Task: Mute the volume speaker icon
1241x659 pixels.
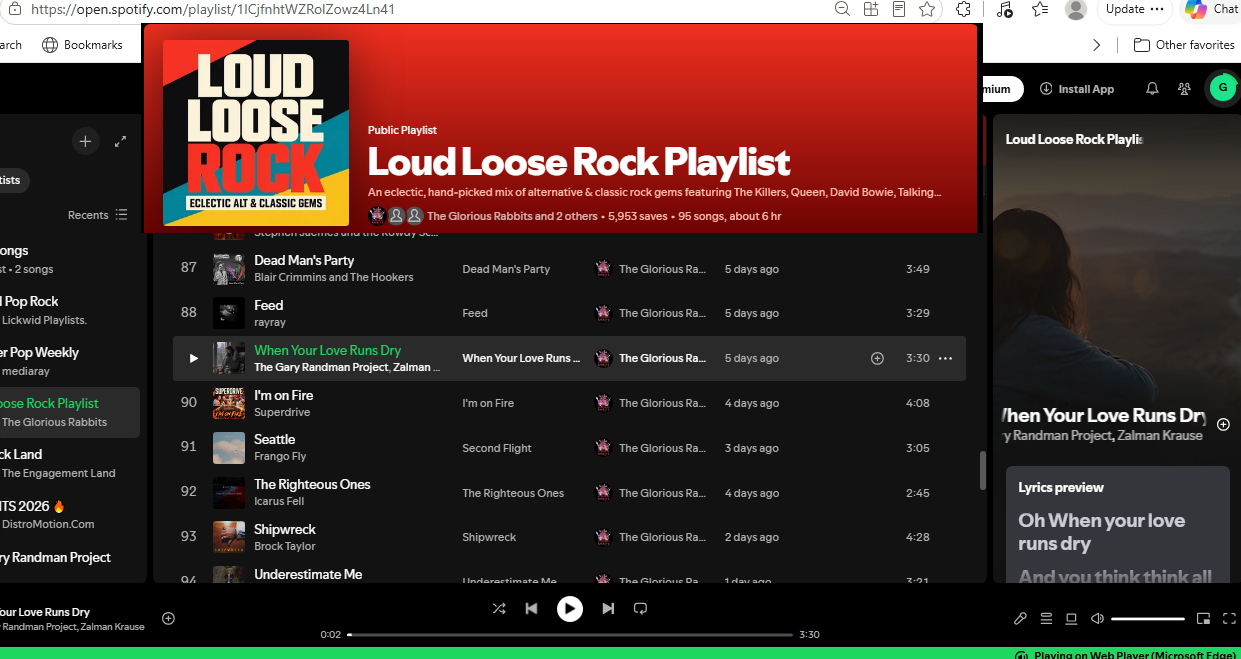Action: point(1097,618)
